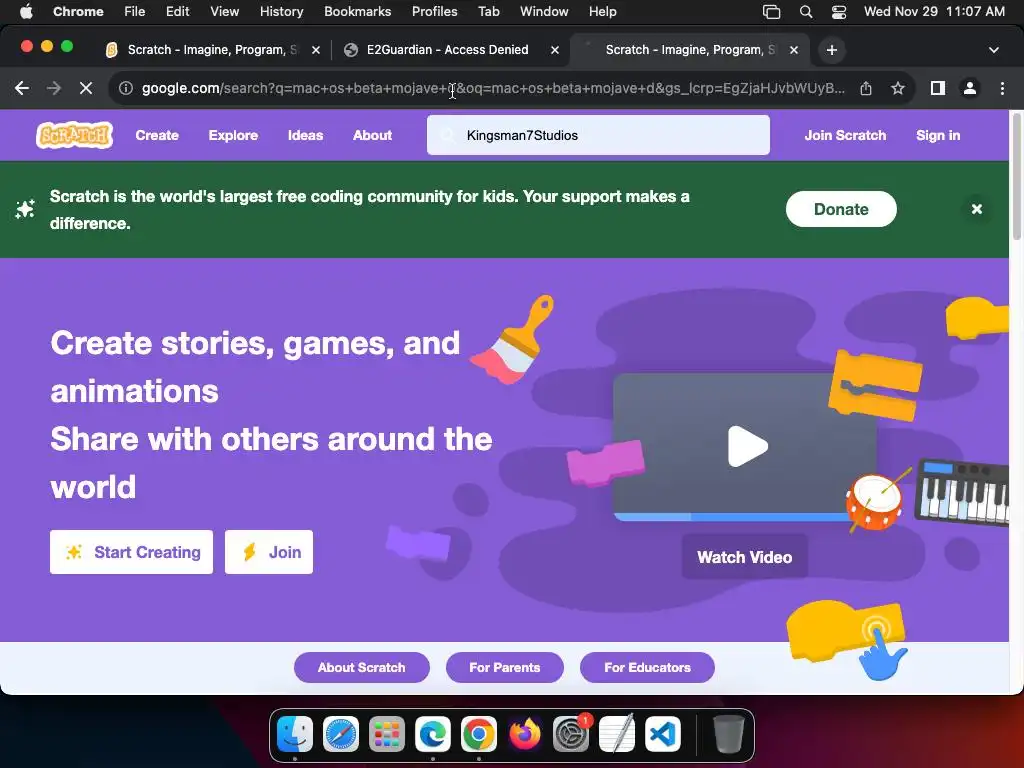1024x768 pixels.
Task: Bookmark this page with star icon
Action: click(x=898, y=88)
